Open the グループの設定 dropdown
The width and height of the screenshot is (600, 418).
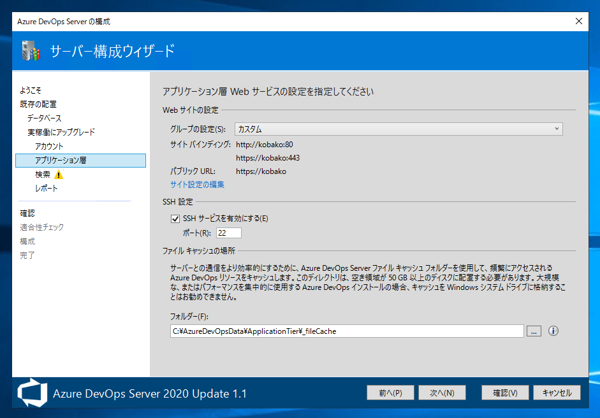coord(398,129)
